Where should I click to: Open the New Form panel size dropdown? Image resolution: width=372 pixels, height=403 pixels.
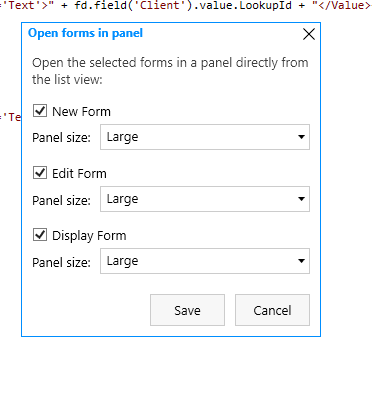coord(205,137)
